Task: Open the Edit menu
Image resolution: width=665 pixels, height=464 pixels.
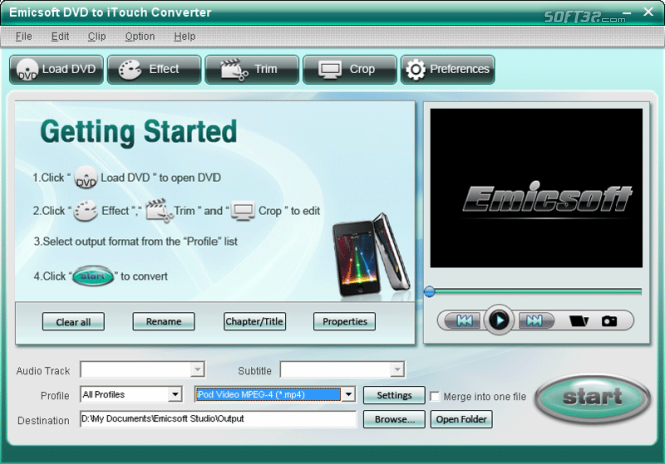Action: tap(60, 36)
